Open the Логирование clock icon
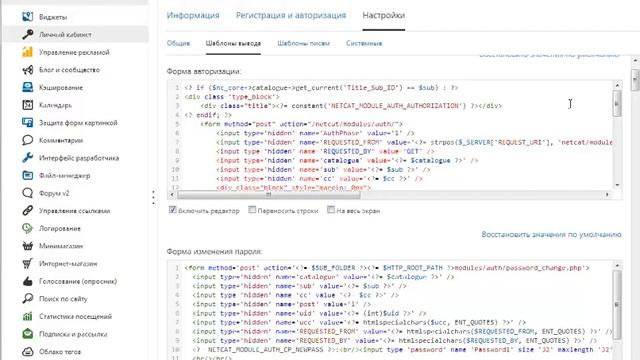This screenshot has height=360, width=640. [x=27, y=228]
